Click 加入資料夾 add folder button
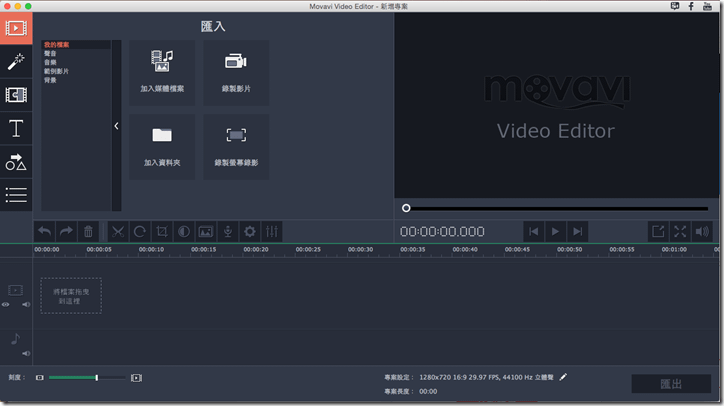This screenshot has width=724, height=406. pos(162,147)
